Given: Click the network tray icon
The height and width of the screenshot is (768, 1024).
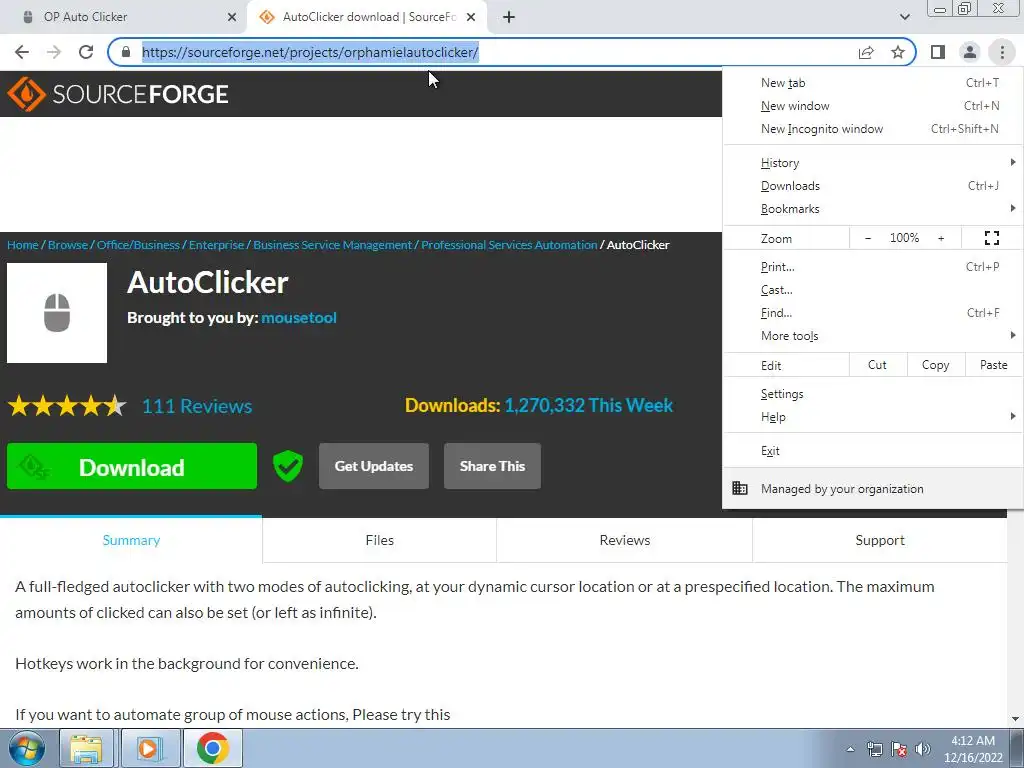Looking at the screenshot, I should tap(874, 749).
